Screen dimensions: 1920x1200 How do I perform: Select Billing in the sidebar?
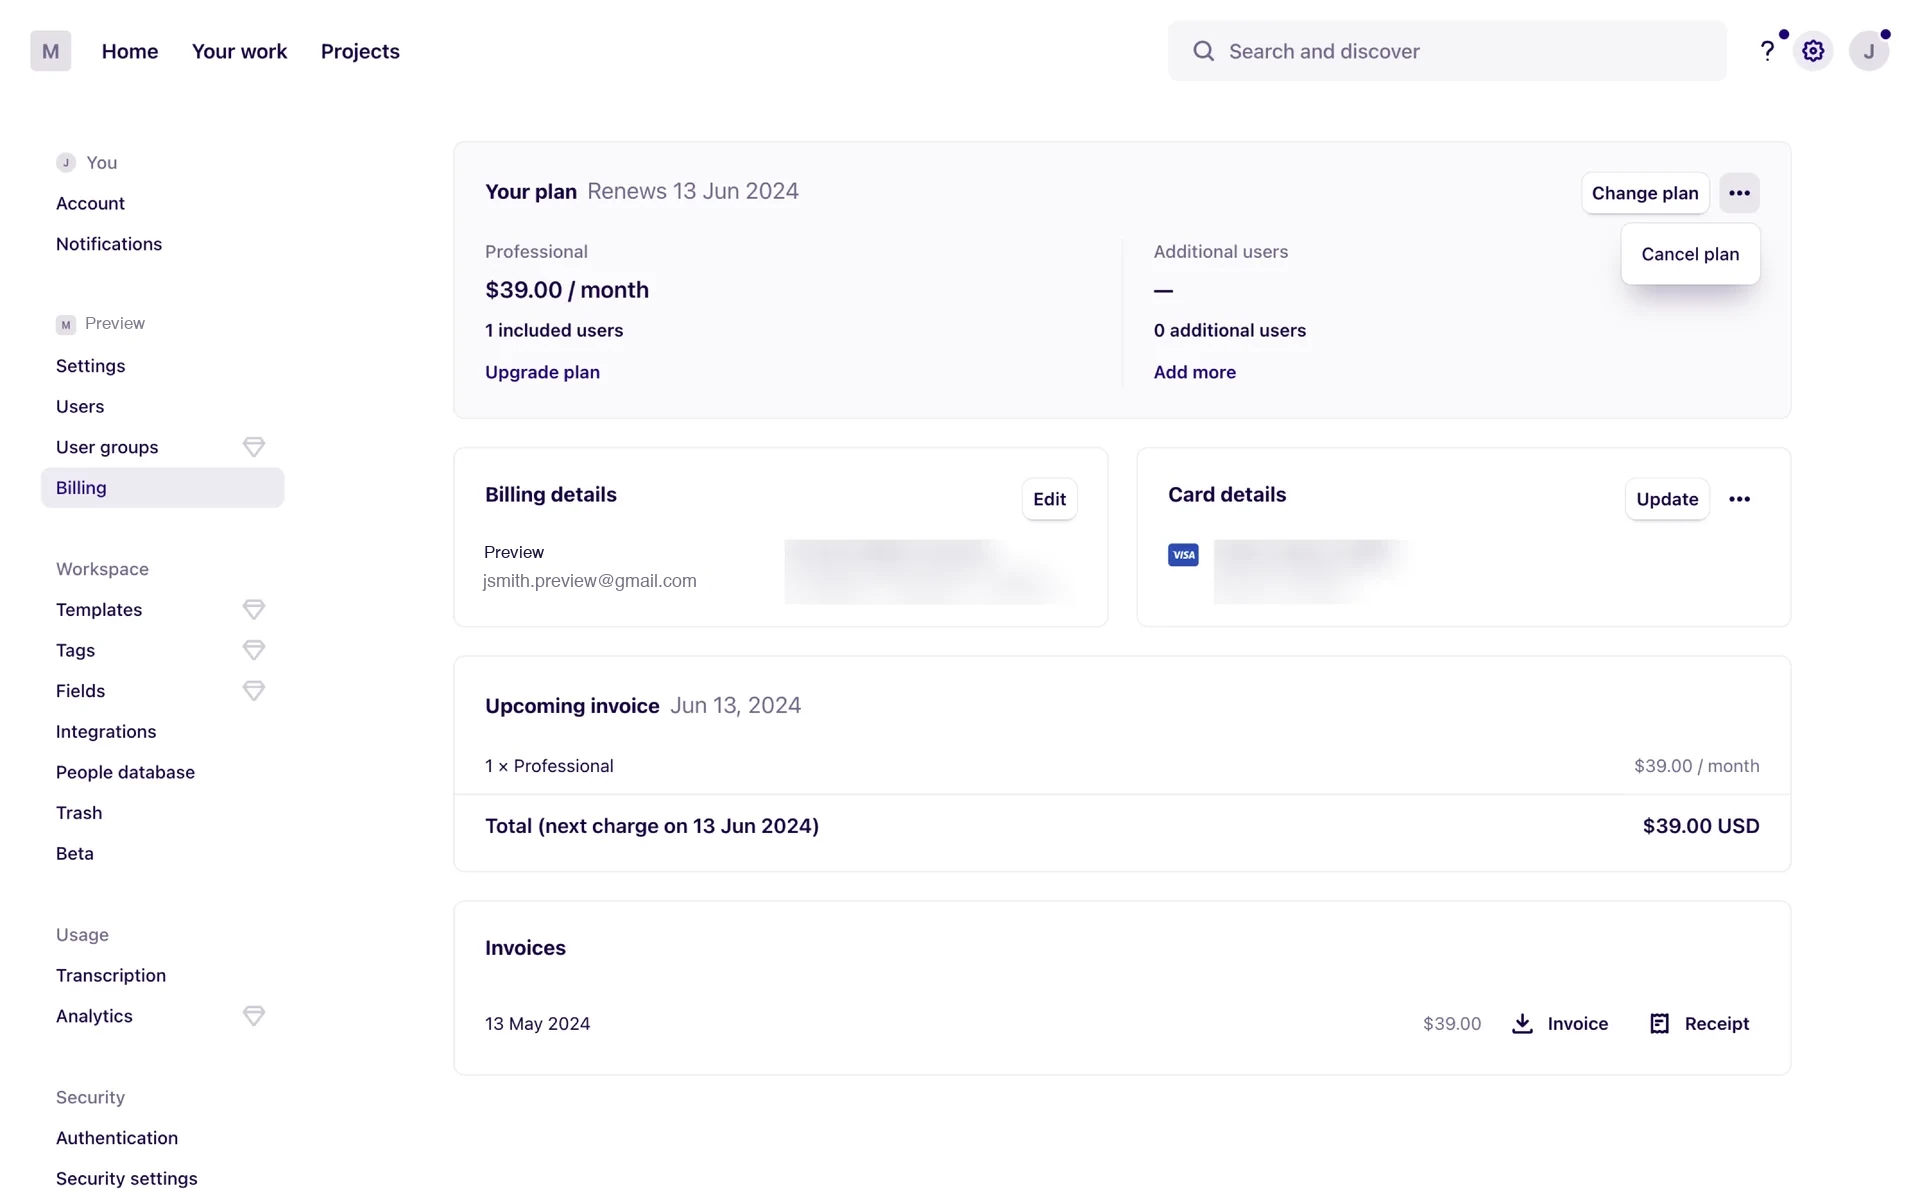[162, 488]
